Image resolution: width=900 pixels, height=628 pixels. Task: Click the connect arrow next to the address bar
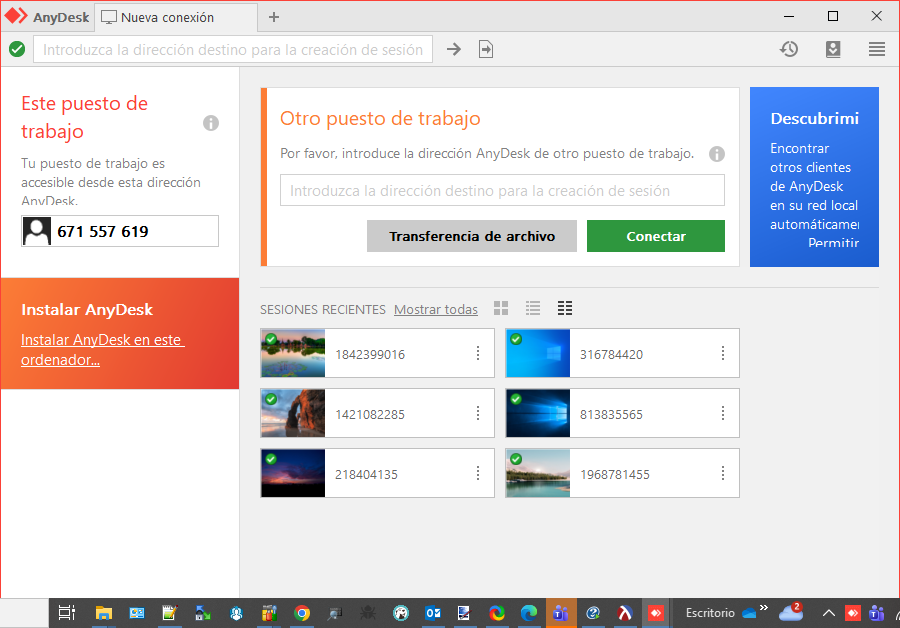point(453,49)
